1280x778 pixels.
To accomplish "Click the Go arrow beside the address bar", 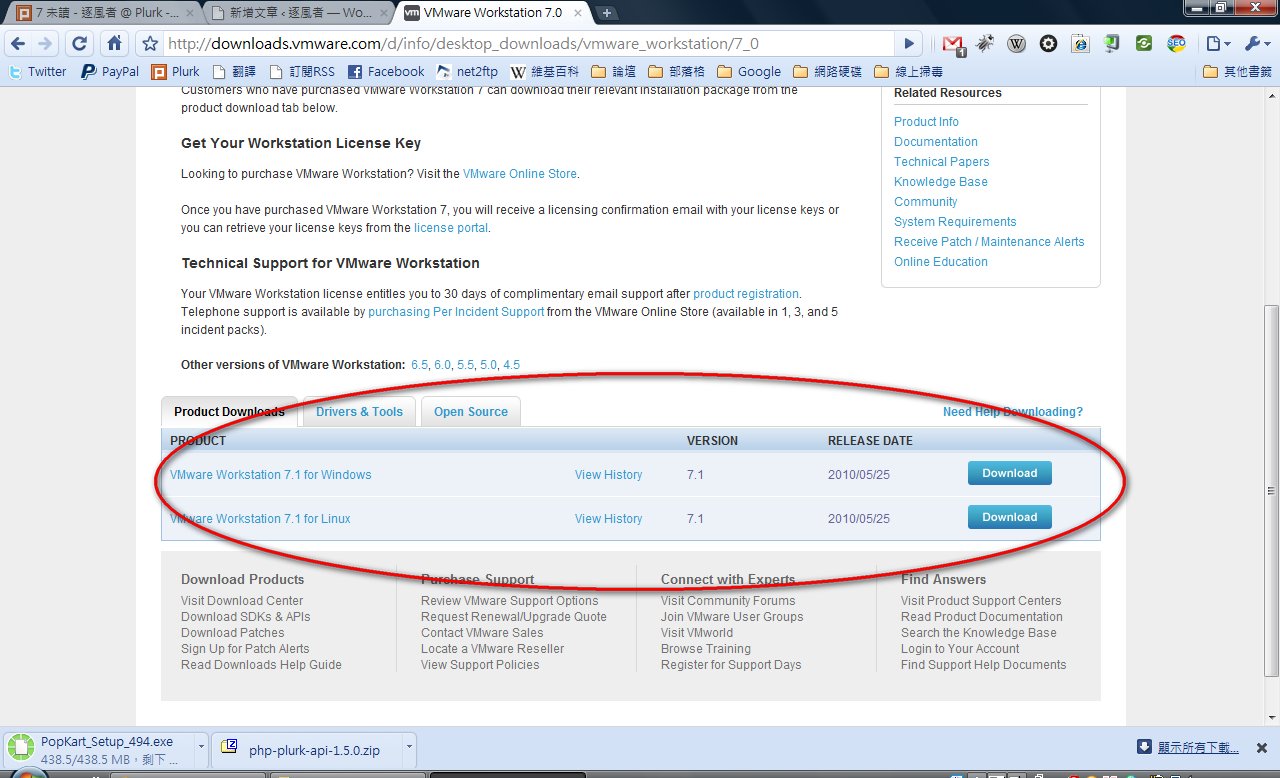I will click(x=909, y=44).
